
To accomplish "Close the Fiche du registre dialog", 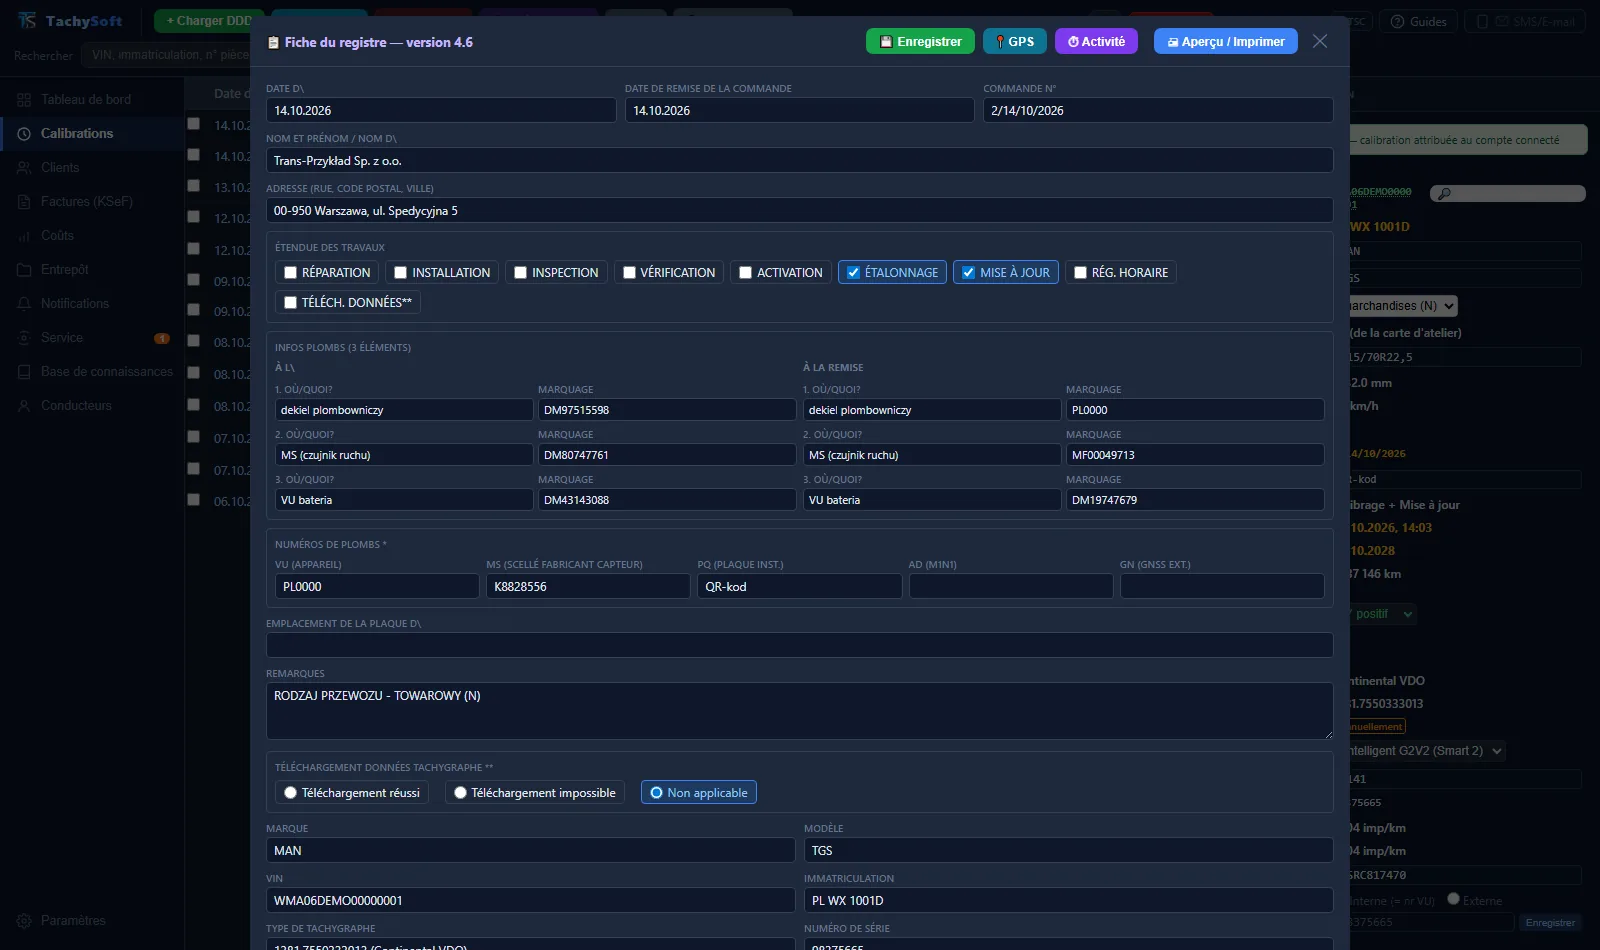I will click(1320, 41).
